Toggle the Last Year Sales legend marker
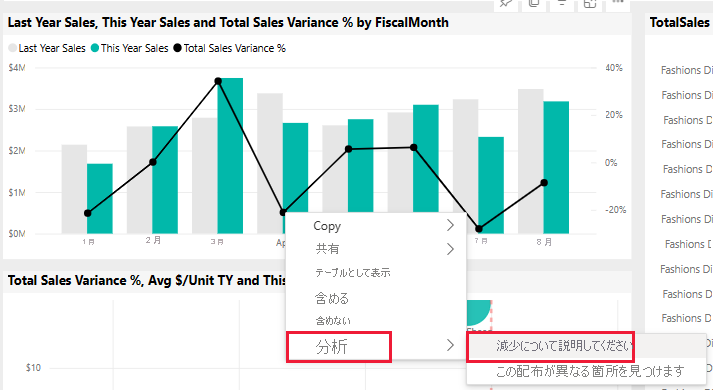713x390 pixels. tap(13, 48)
